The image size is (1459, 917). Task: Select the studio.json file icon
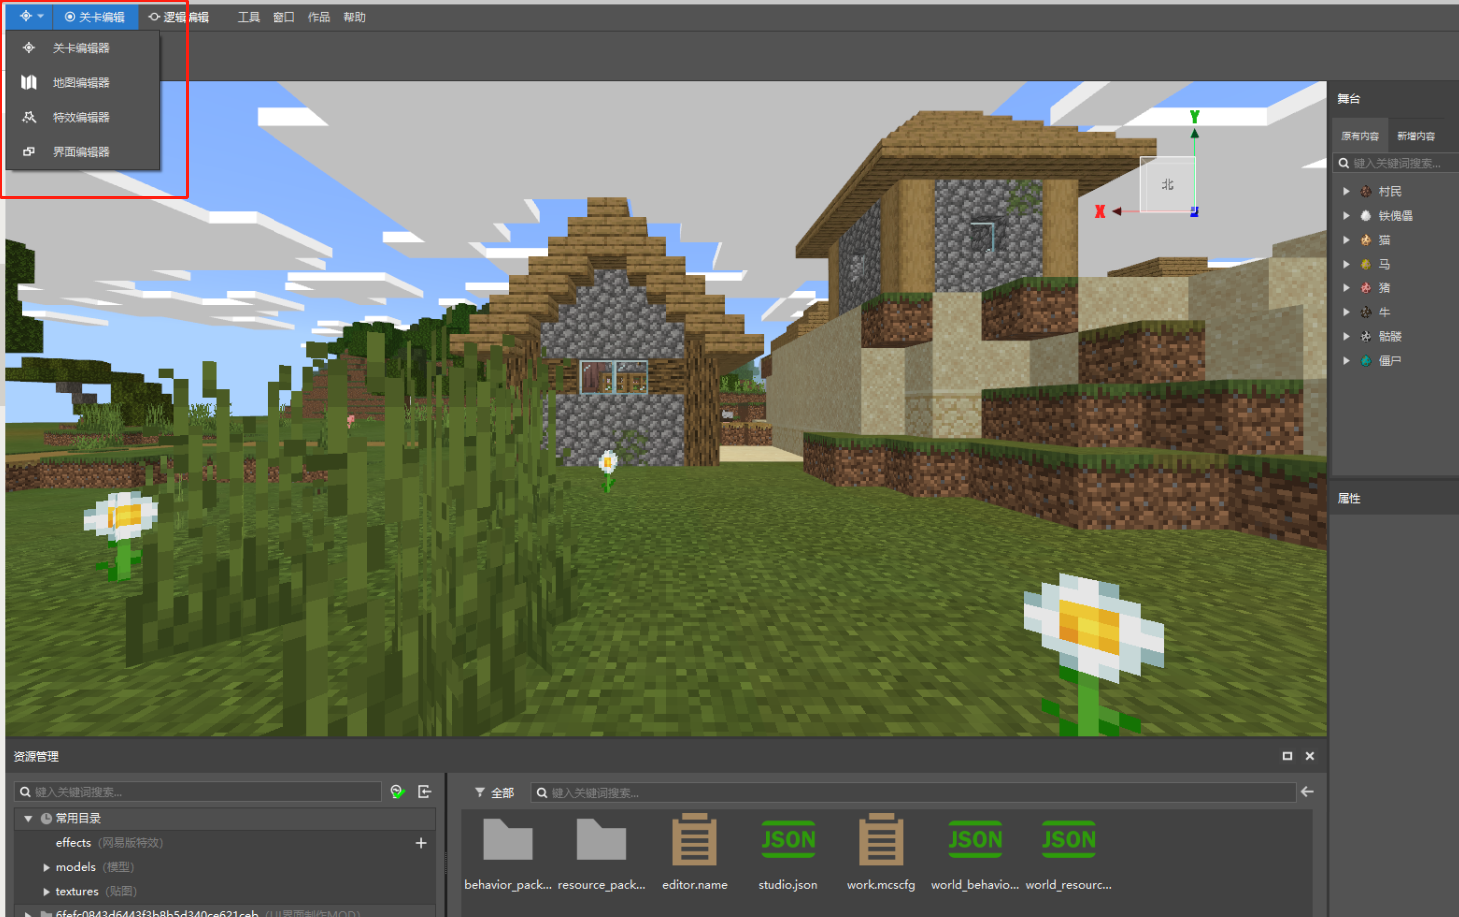[x=788, y=839]
